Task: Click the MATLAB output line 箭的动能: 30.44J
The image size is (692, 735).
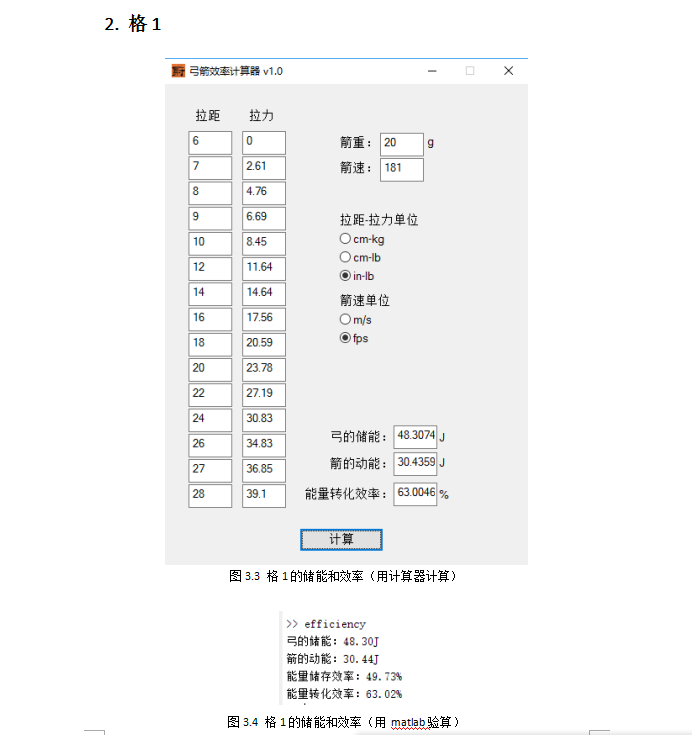Action: [x=332, y=659]
